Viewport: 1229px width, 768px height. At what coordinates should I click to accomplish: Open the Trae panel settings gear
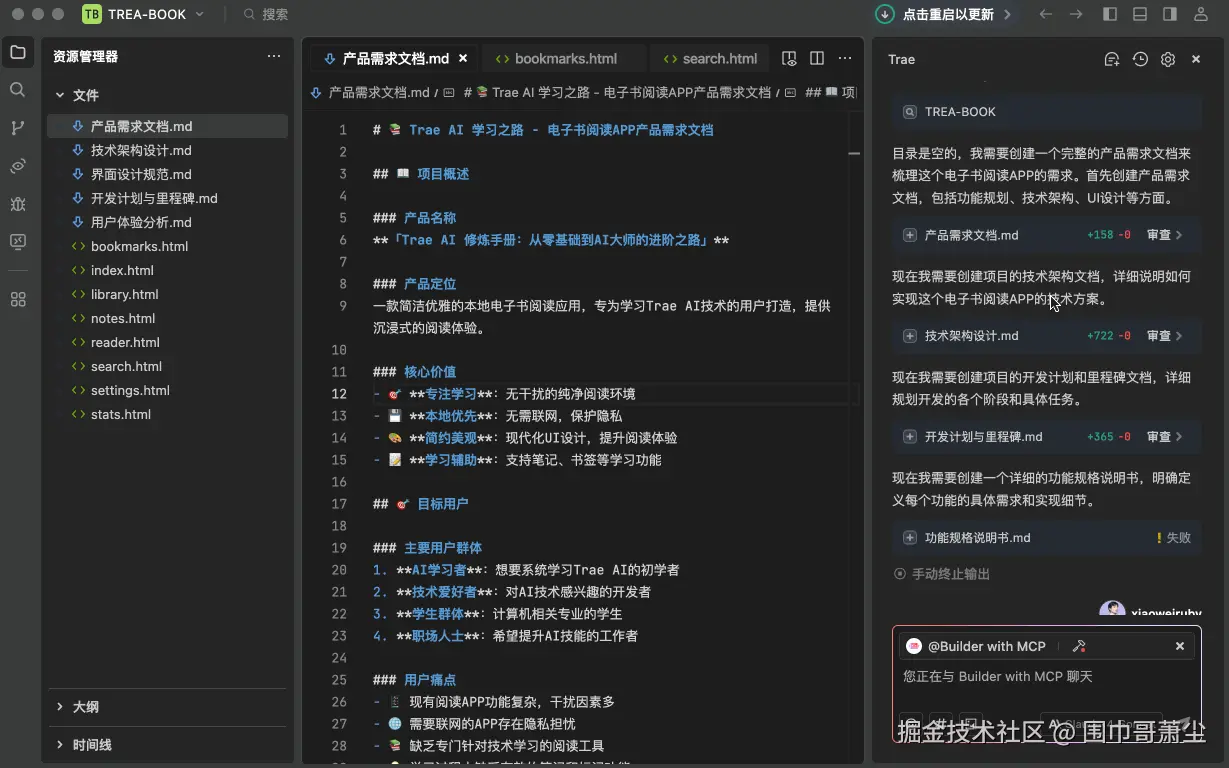point(1168,59)
